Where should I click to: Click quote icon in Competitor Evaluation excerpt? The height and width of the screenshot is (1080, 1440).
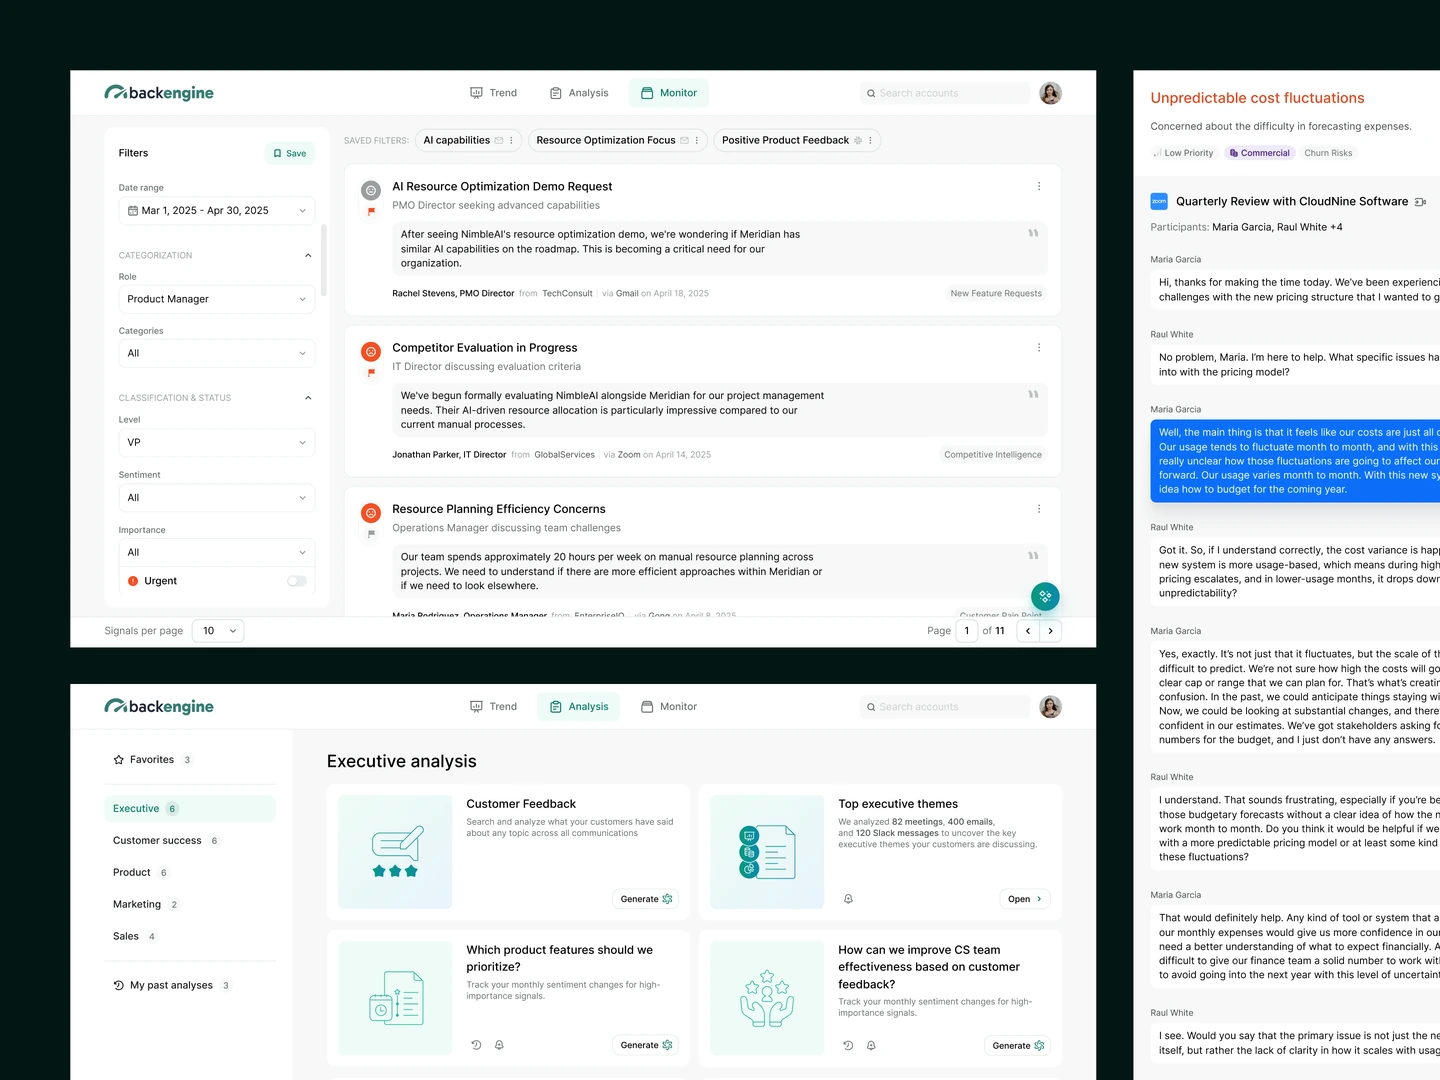pyautogui.click(x=1033, y=394)
